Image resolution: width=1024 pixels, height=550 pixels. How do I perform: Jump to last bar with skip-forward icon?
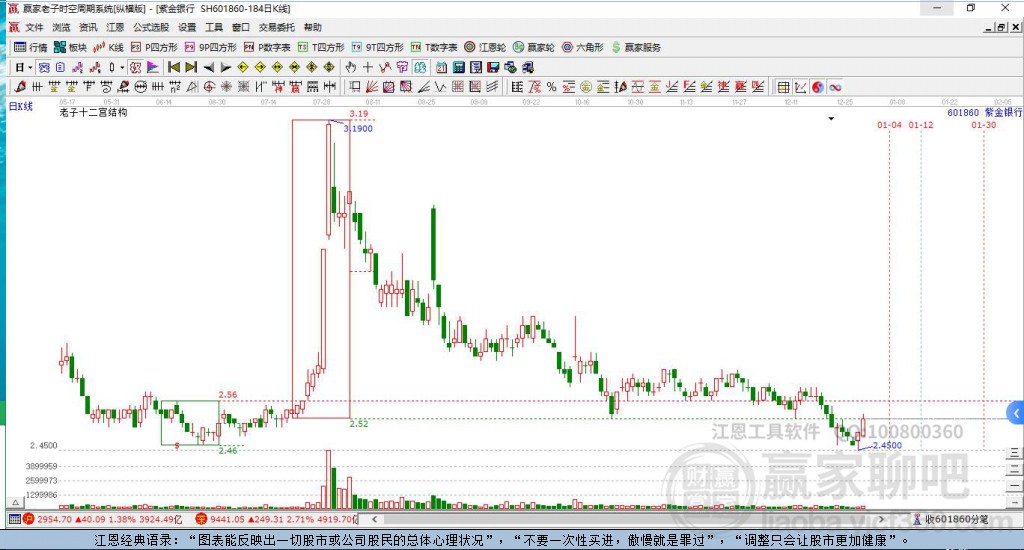(191, 67)
